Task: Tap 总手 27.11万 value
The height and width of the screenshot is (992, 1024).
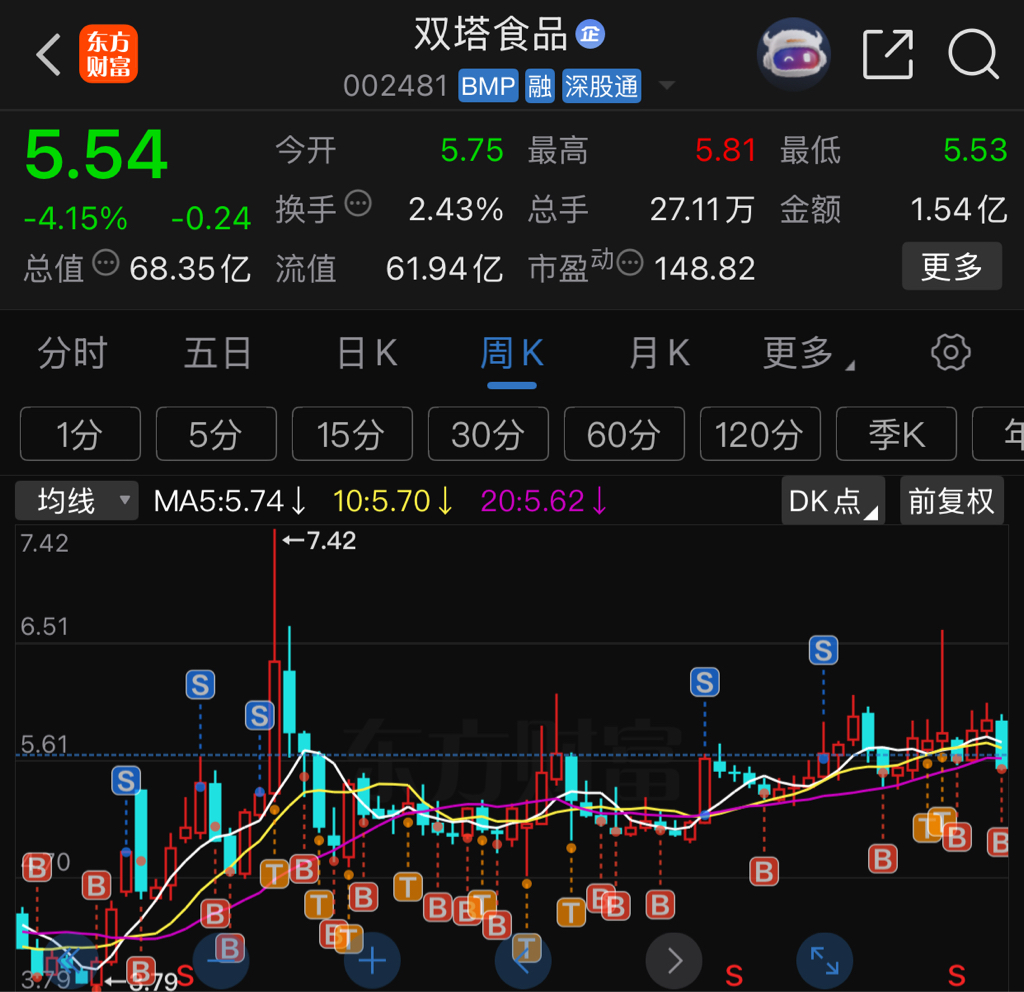Action: click(x=702, y=210)
